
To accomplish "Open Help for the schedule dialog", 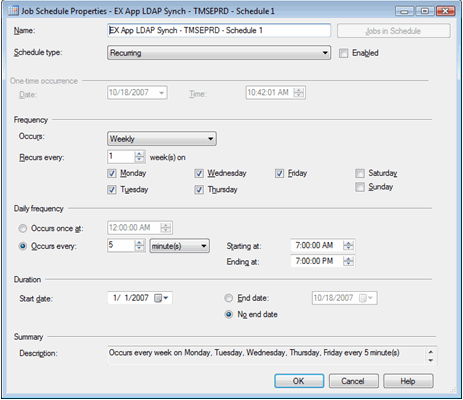I will [408, 381].
